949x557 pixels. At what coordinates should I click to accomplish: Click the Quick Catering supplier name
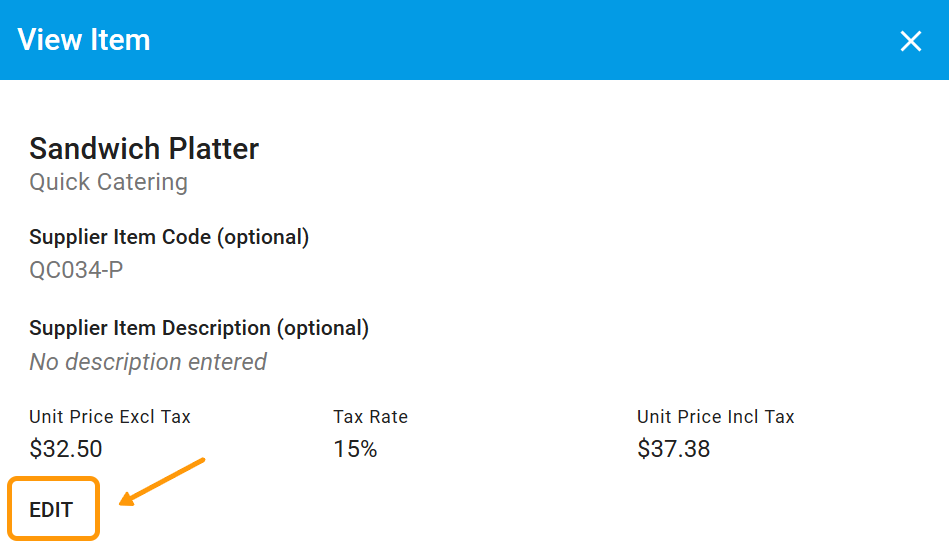[108, 182]
